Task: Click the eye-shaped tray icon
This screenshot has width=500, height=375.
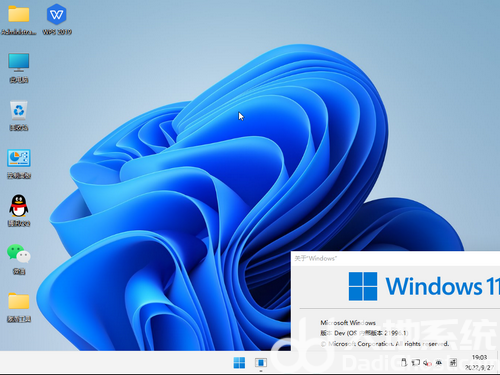Action: (x=439, y=363)
